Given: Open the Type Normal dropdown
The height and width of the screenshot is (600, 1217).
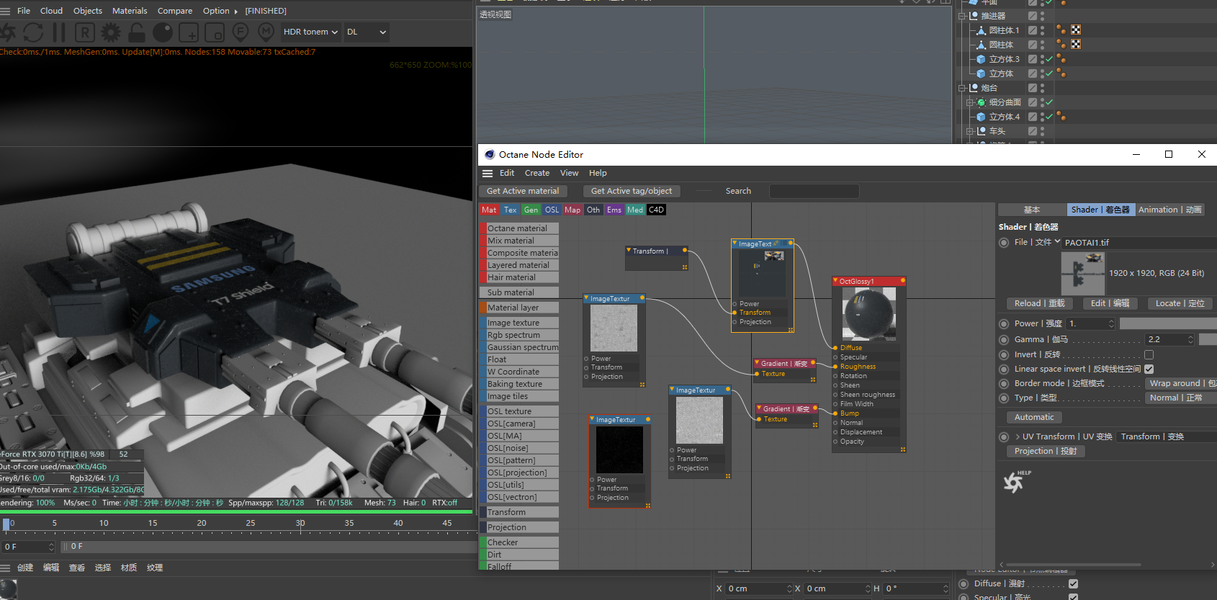Looking at the screenshot, I should 1181,398.
